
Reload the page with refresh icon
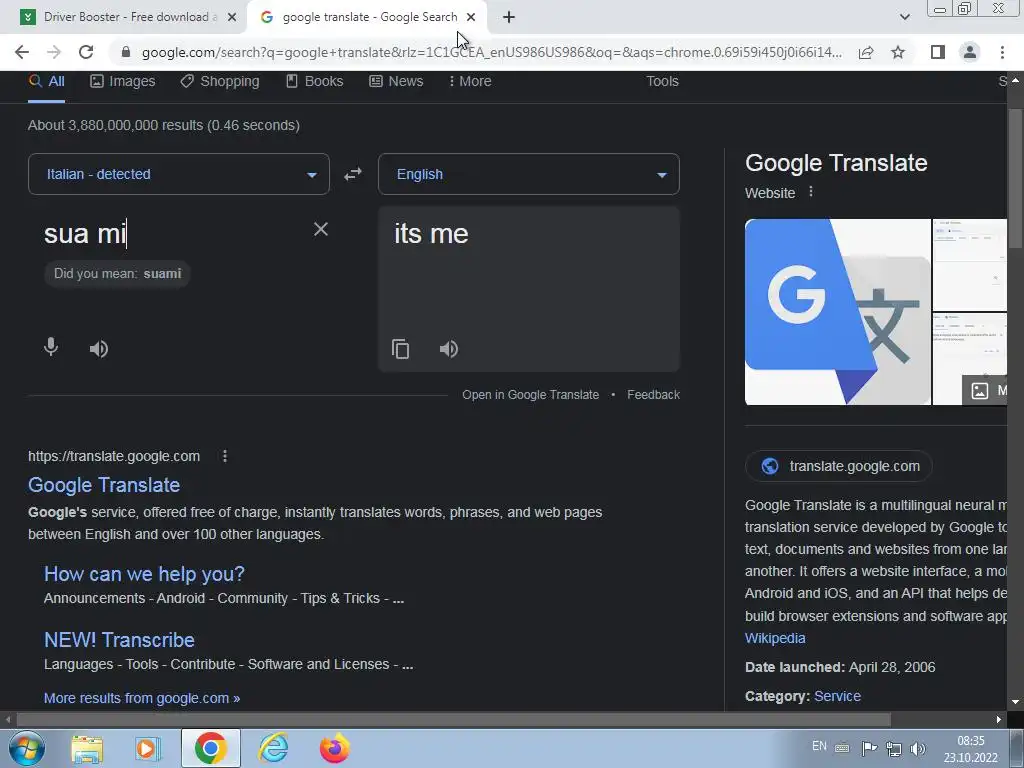coord(86,52)
